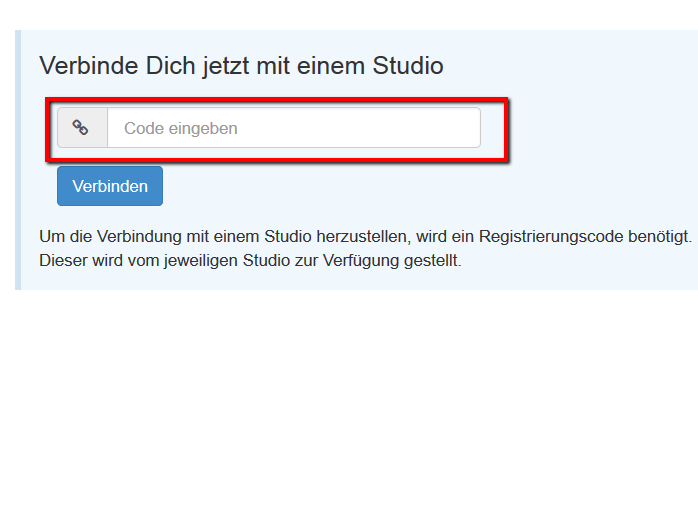This screenshot has height=530, width=698.
Task: Click the chain link icon beside code field
Action: [80, 128]
